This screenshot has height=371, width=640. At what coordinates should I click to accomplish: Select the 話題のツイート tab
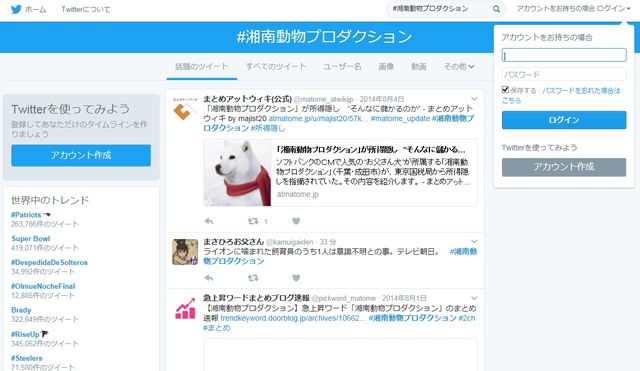202,67
